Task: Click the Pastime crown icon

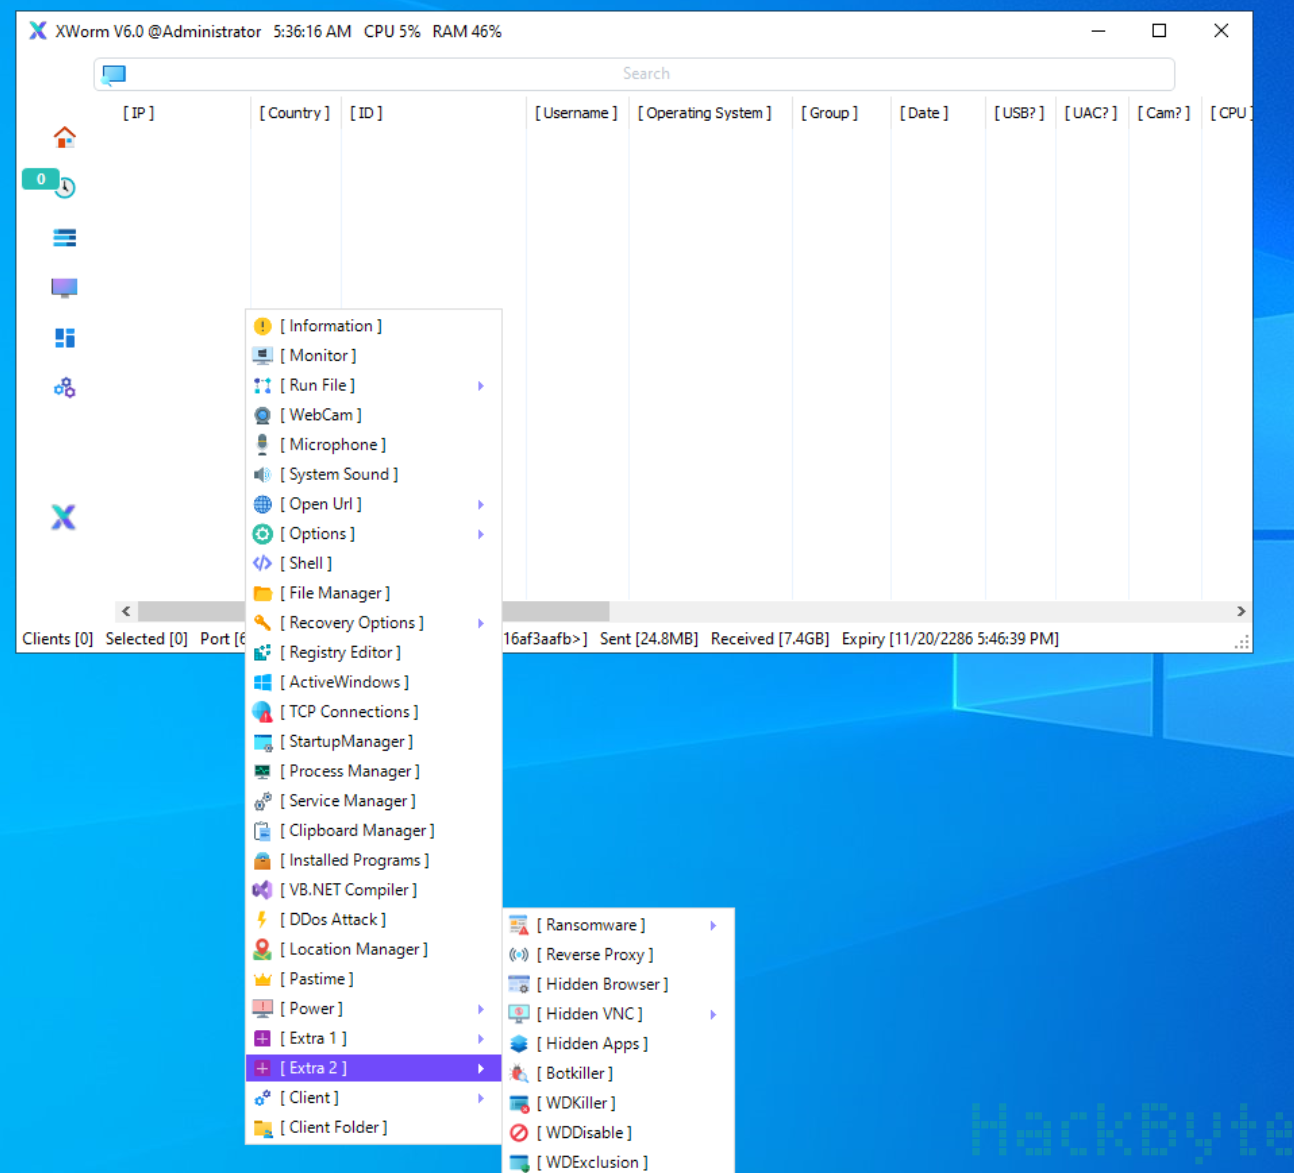Action: pos(262,979)
